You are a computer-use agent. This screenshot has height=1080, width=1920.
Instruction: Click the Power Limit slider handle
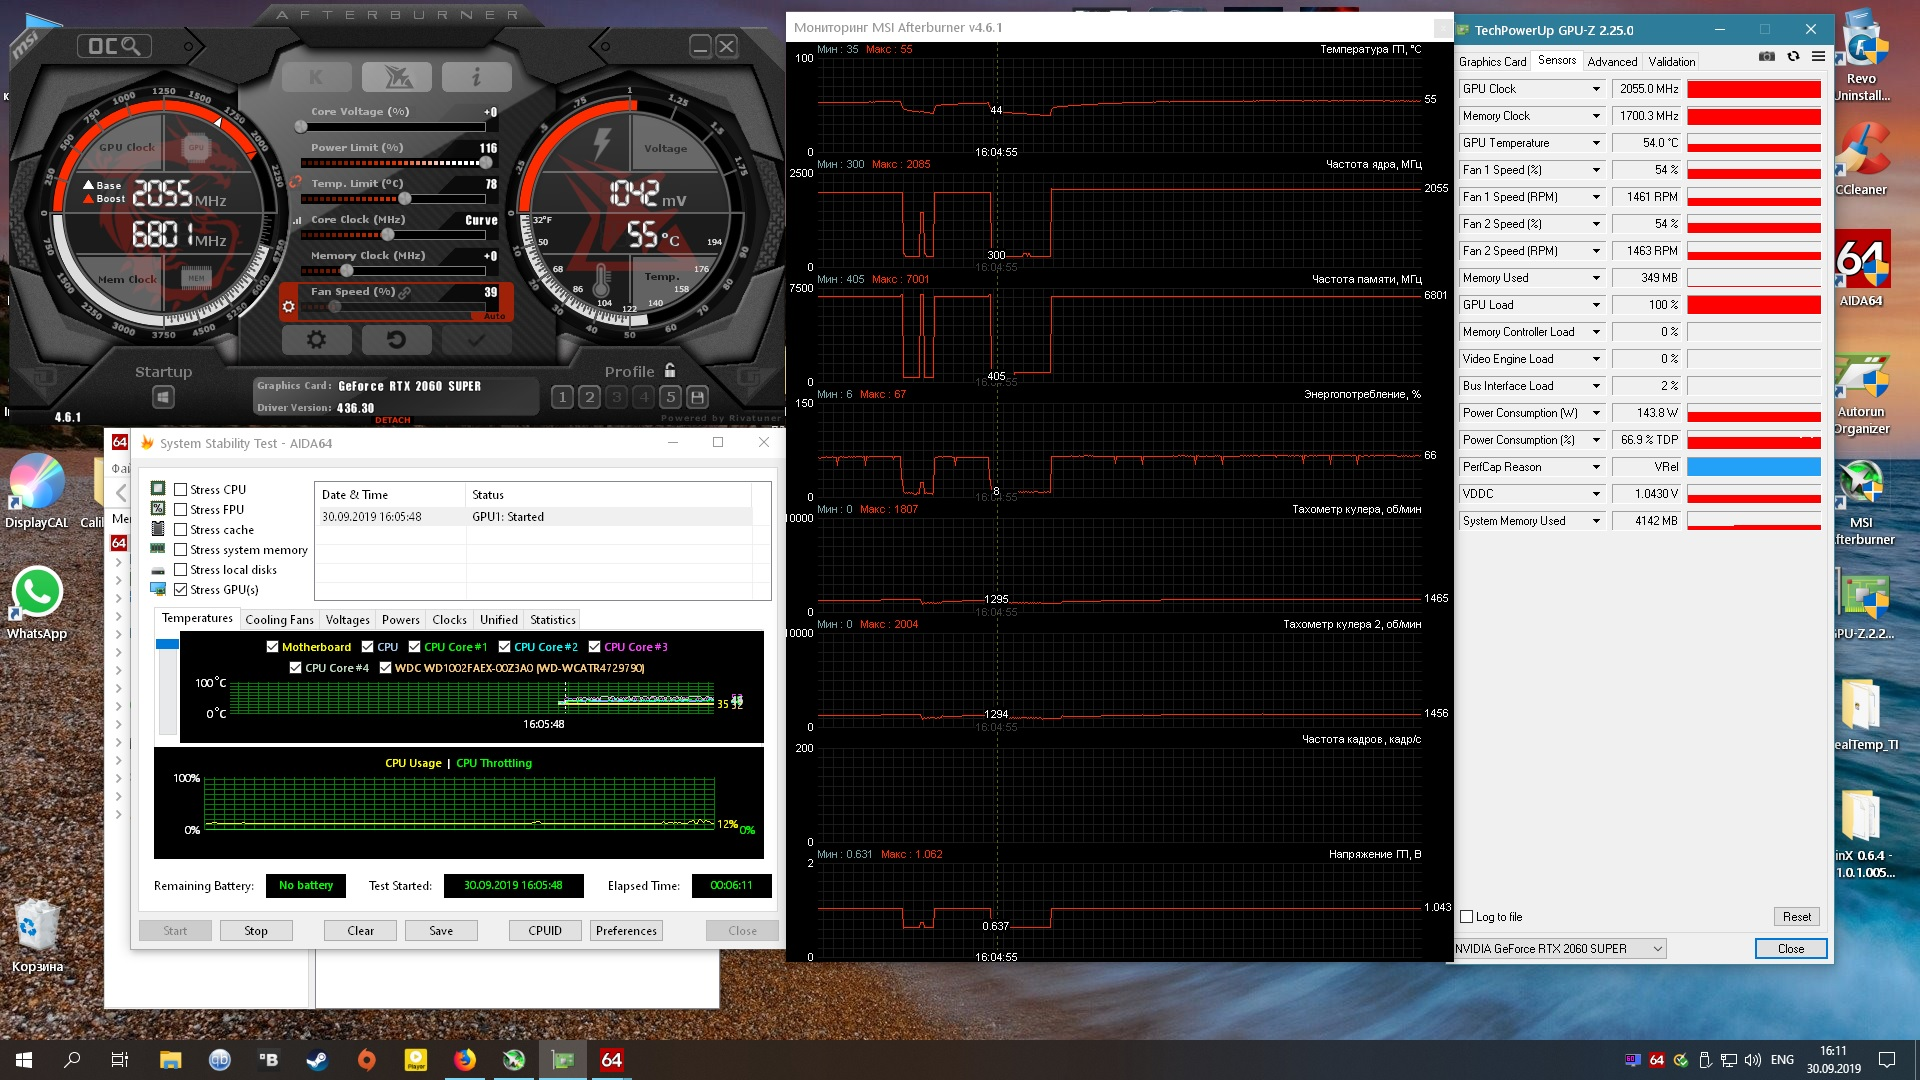tap(486, 163)
